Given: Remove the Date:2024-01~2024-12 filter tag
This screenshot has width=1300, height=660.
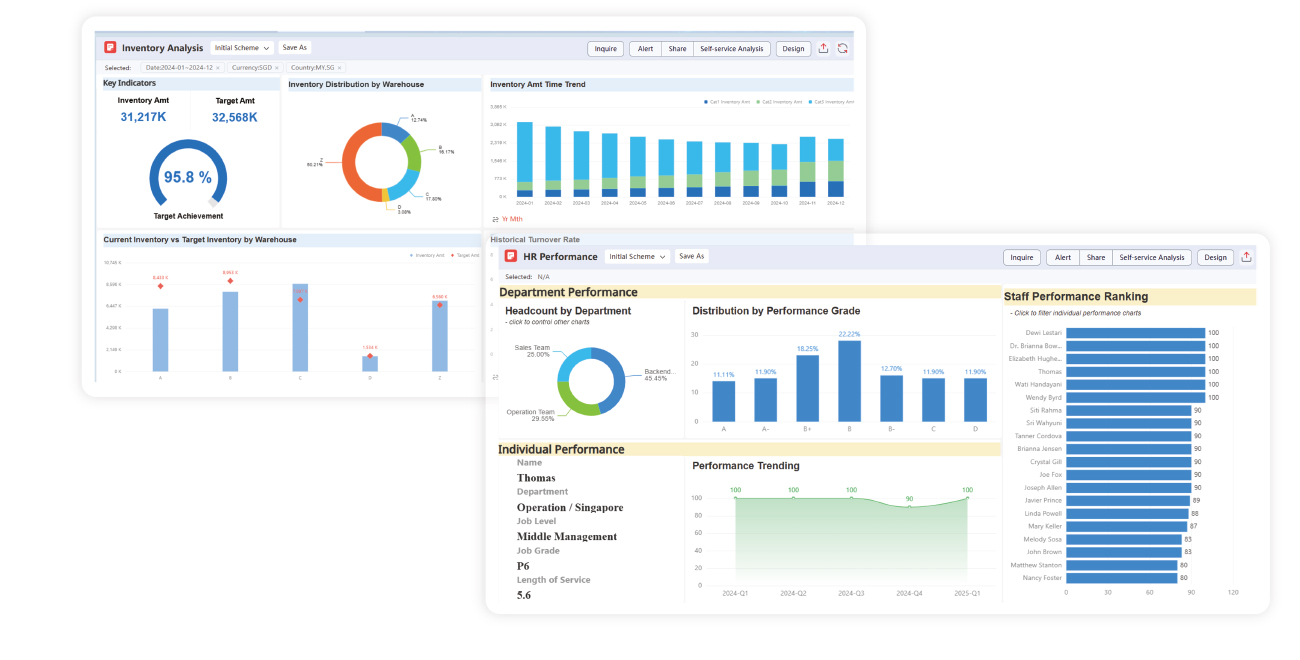Looking at the screenshot, I should pyautogui.click(x=218, y=68).
